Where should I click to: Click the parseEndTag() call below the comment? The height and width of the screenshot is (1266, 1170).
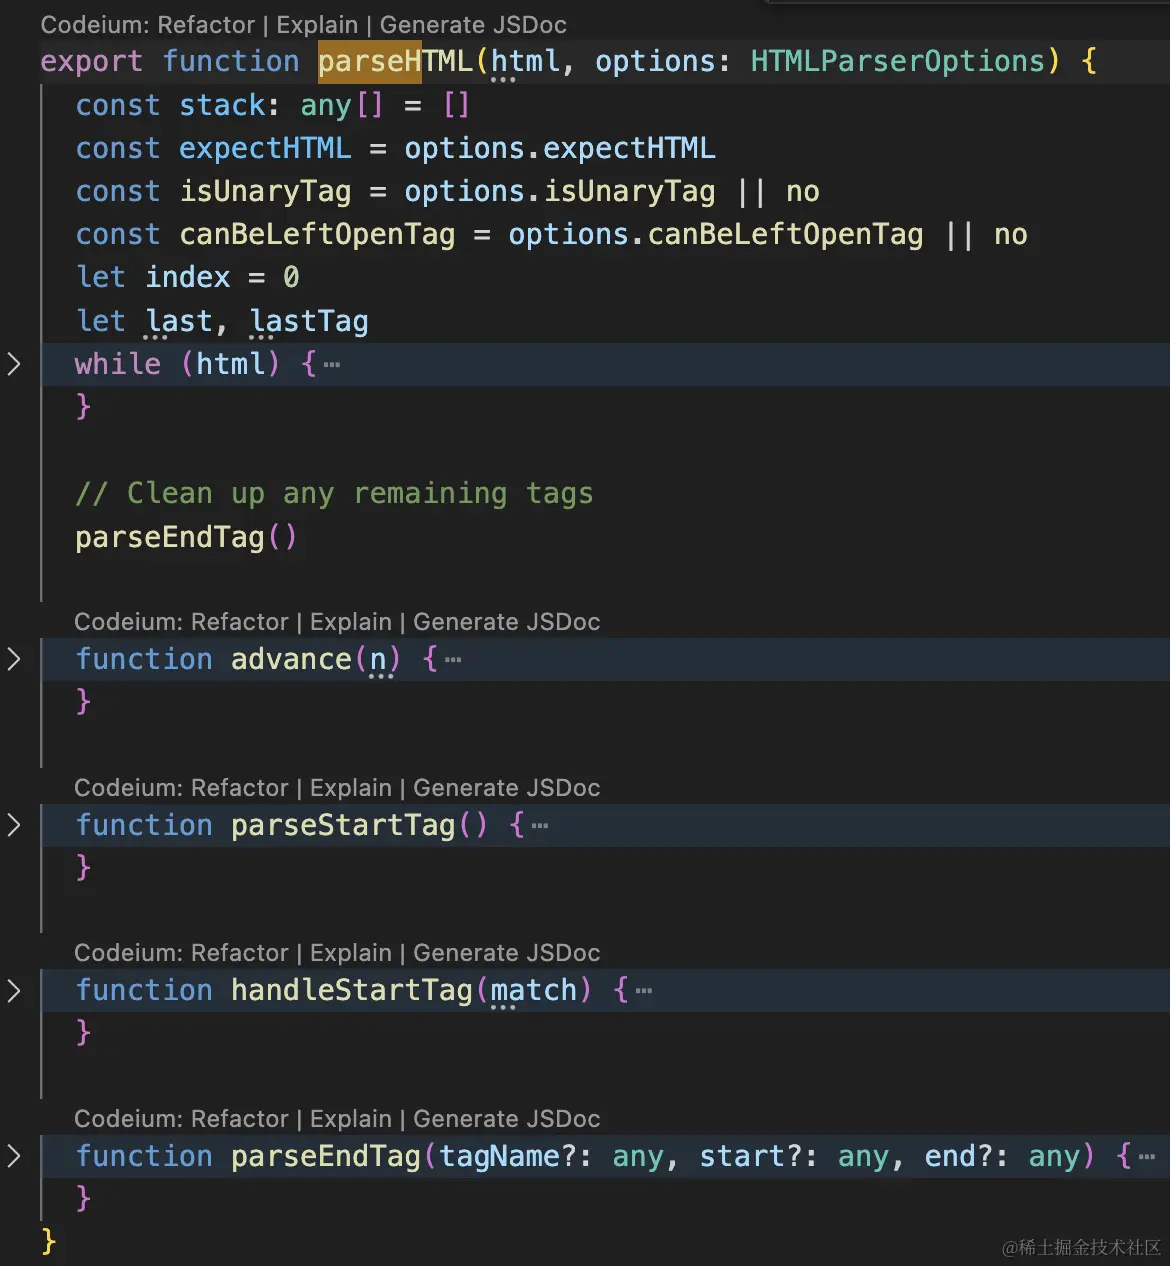tap(187, 537)
